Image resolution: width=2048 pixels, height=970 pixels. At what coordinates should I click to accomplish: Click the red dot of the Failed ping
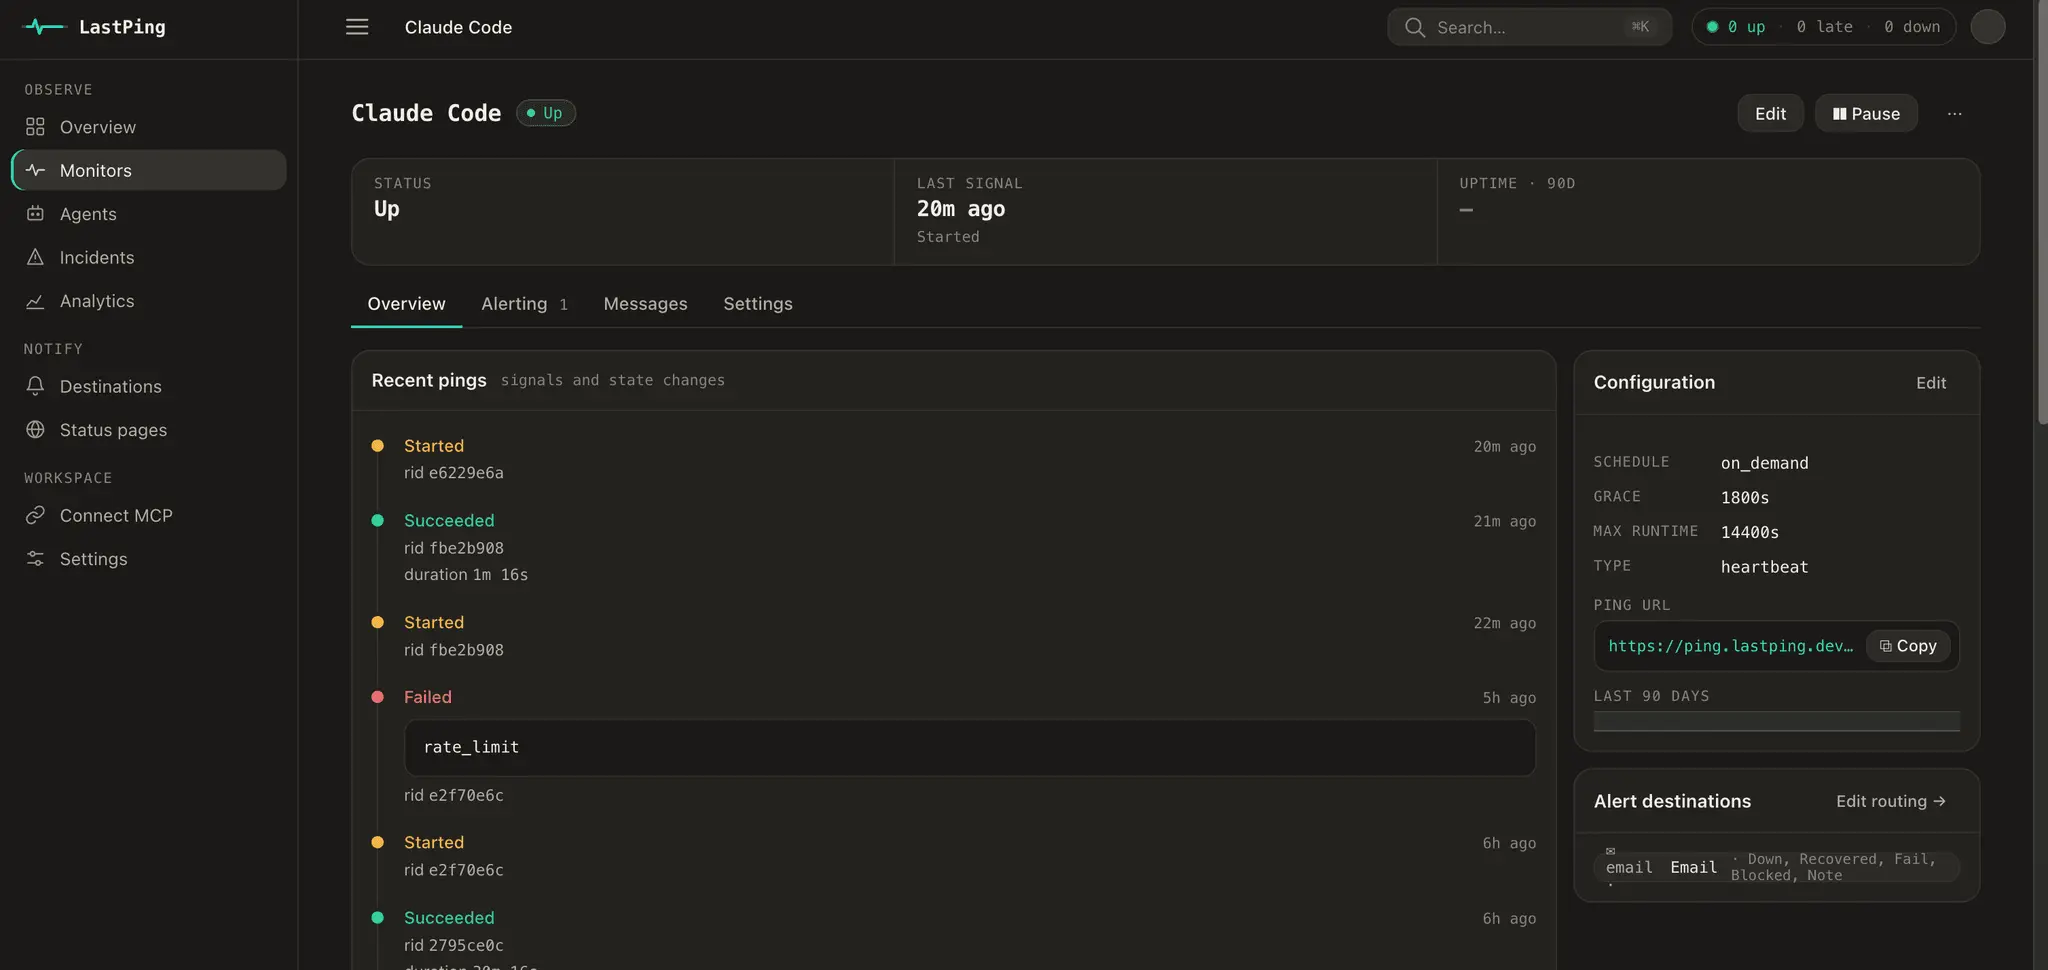coord(377,697)
